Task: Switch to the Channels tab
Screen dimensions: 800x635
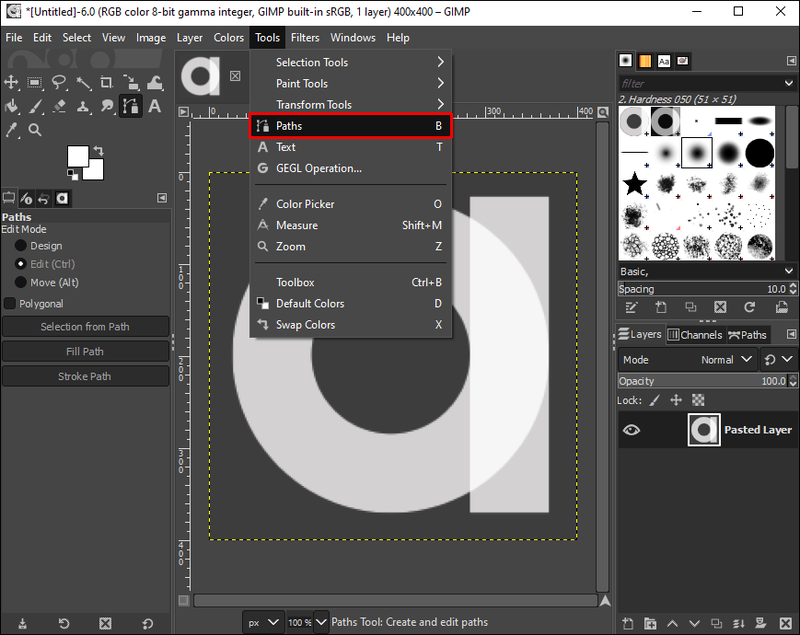Action: (x=694, y=335)
